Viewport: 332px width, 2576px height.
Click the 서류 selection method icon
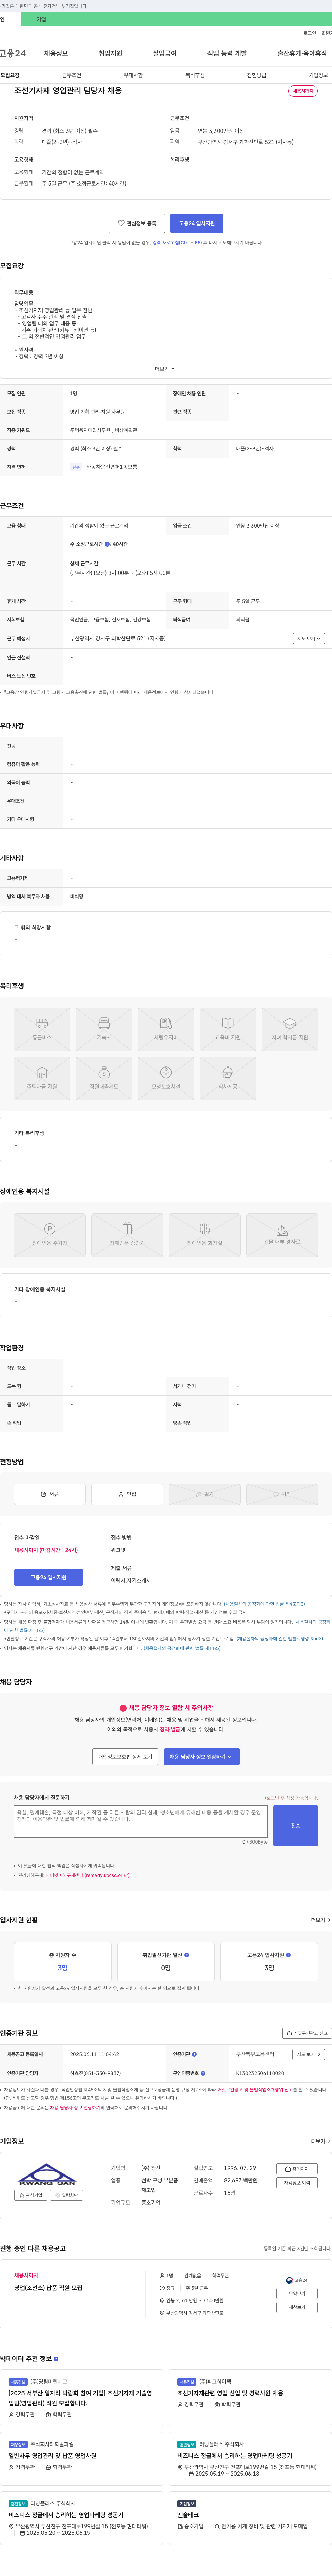point(43,1494)
